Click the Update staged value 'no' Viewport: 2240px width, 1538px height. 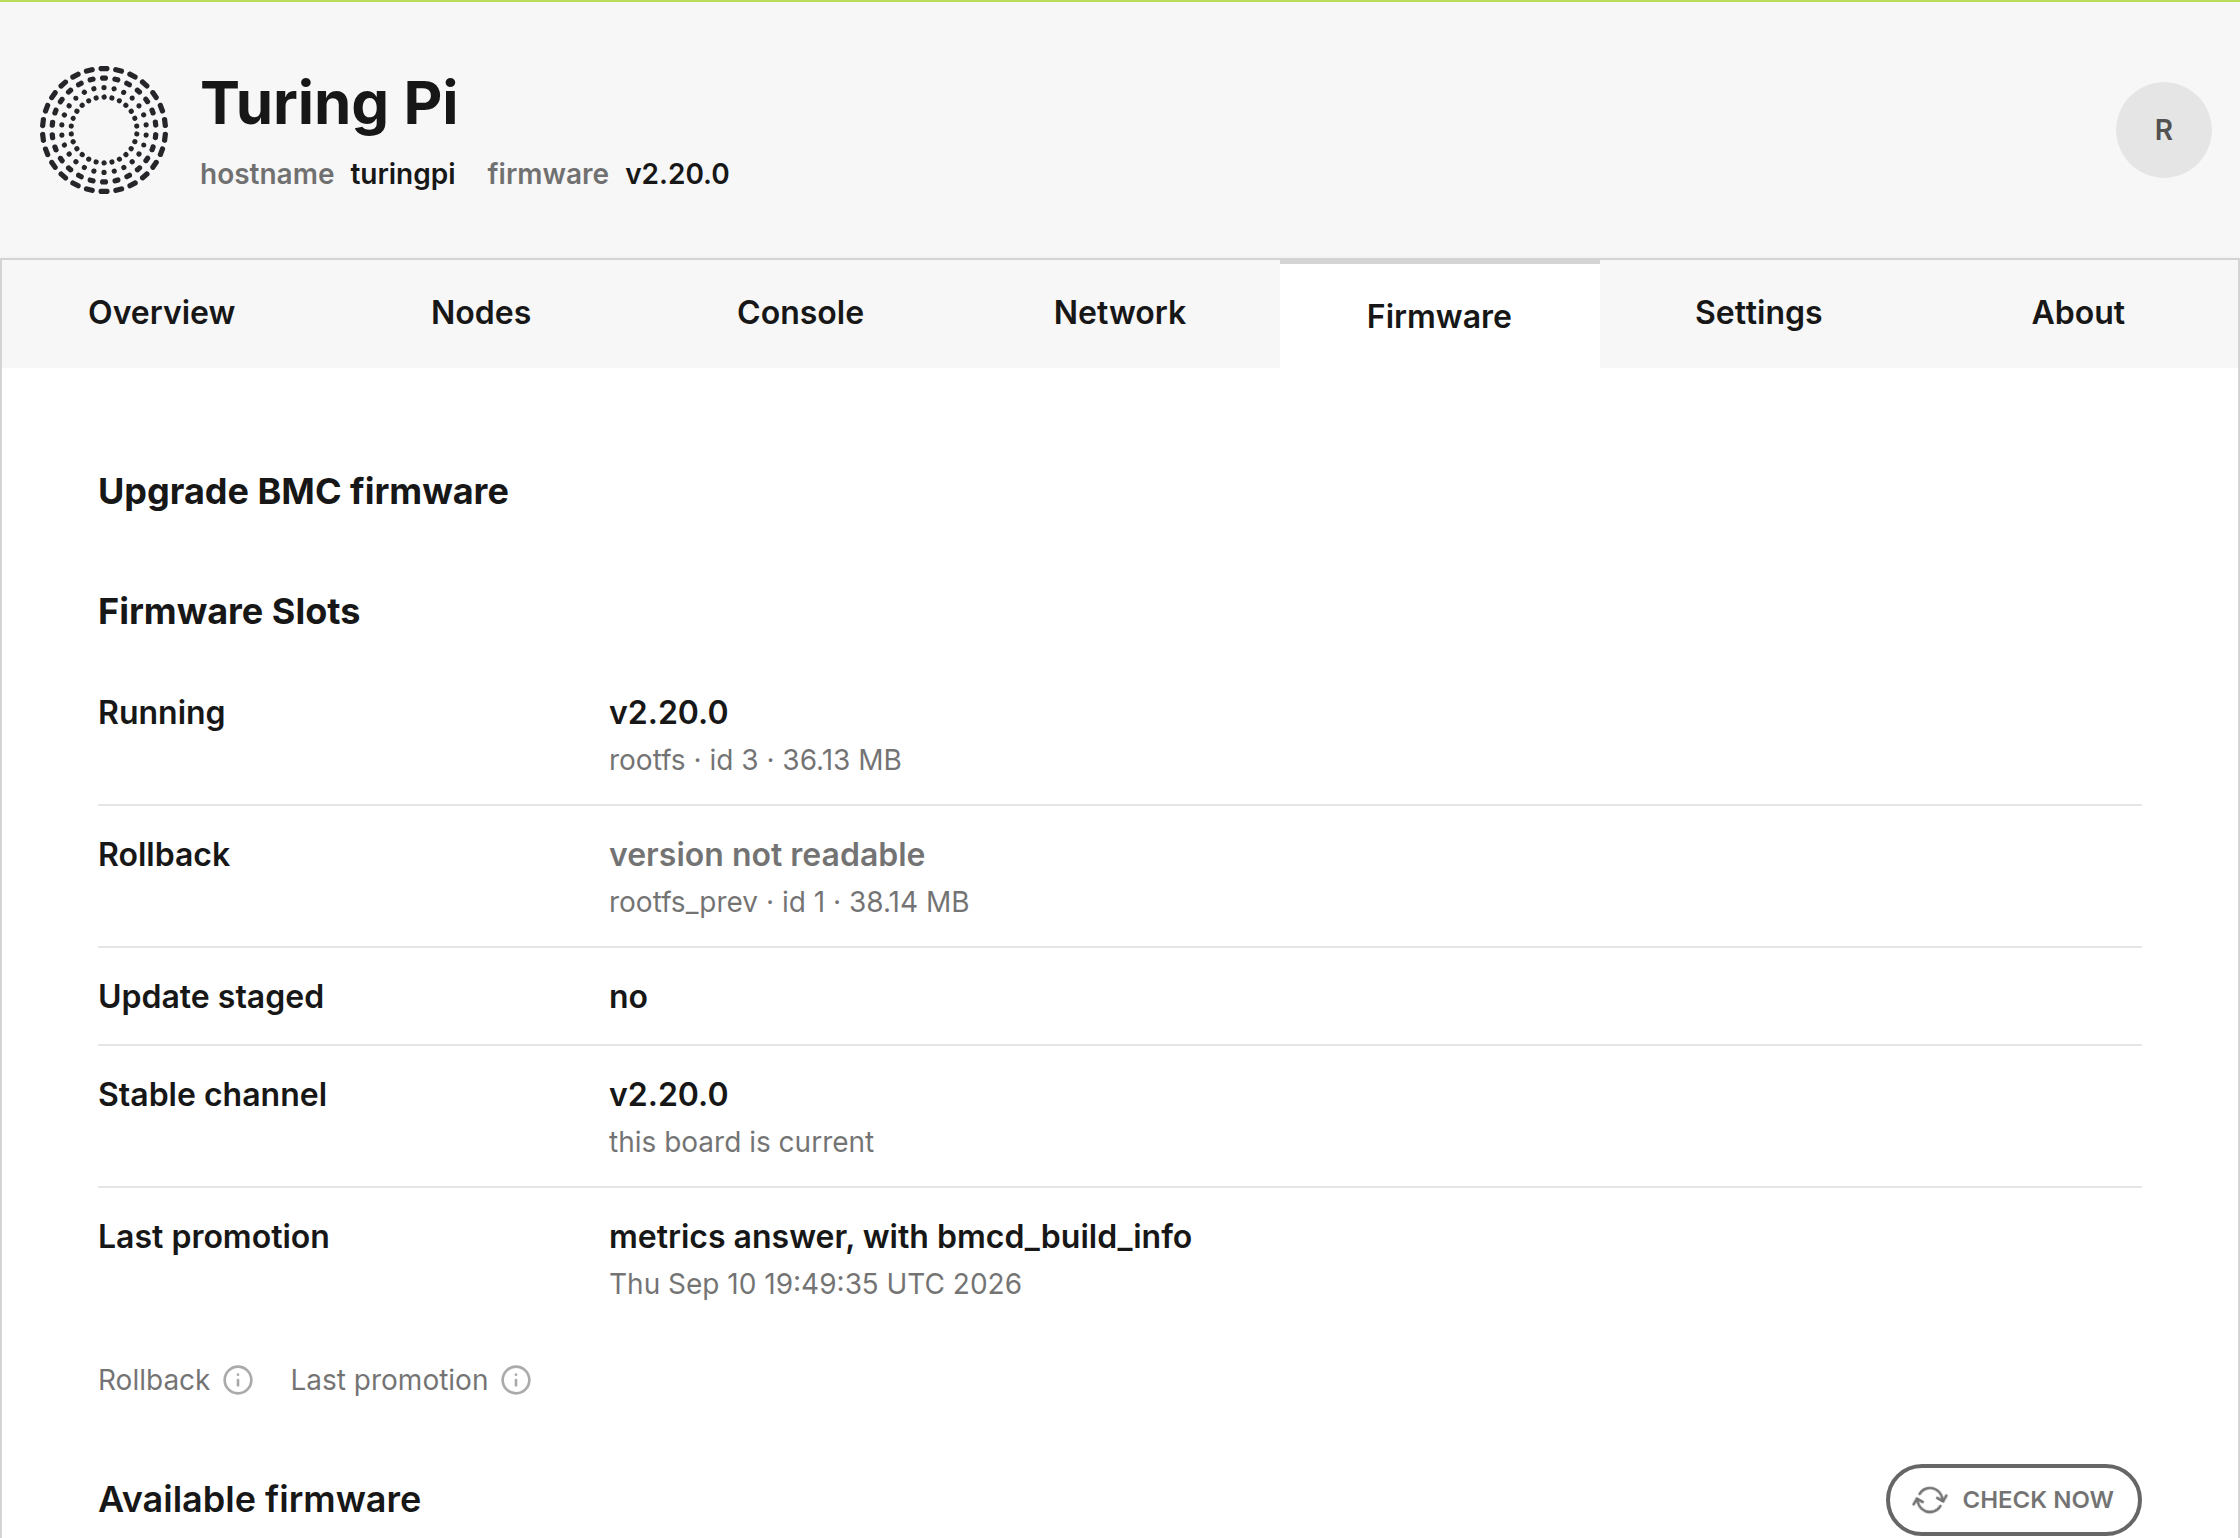tap(628, 997)
